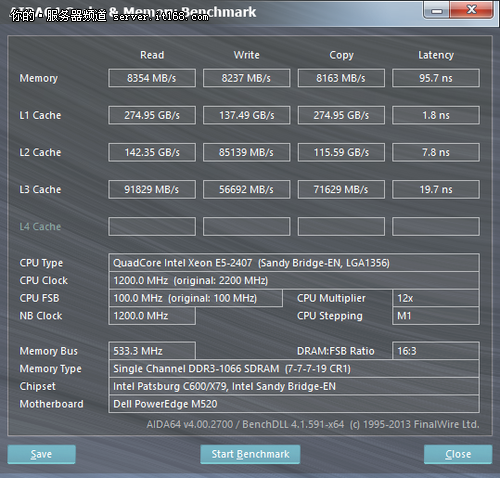Click the Copy column header
Viewport: 500px width, 478px height.
[x=341, y=55]
